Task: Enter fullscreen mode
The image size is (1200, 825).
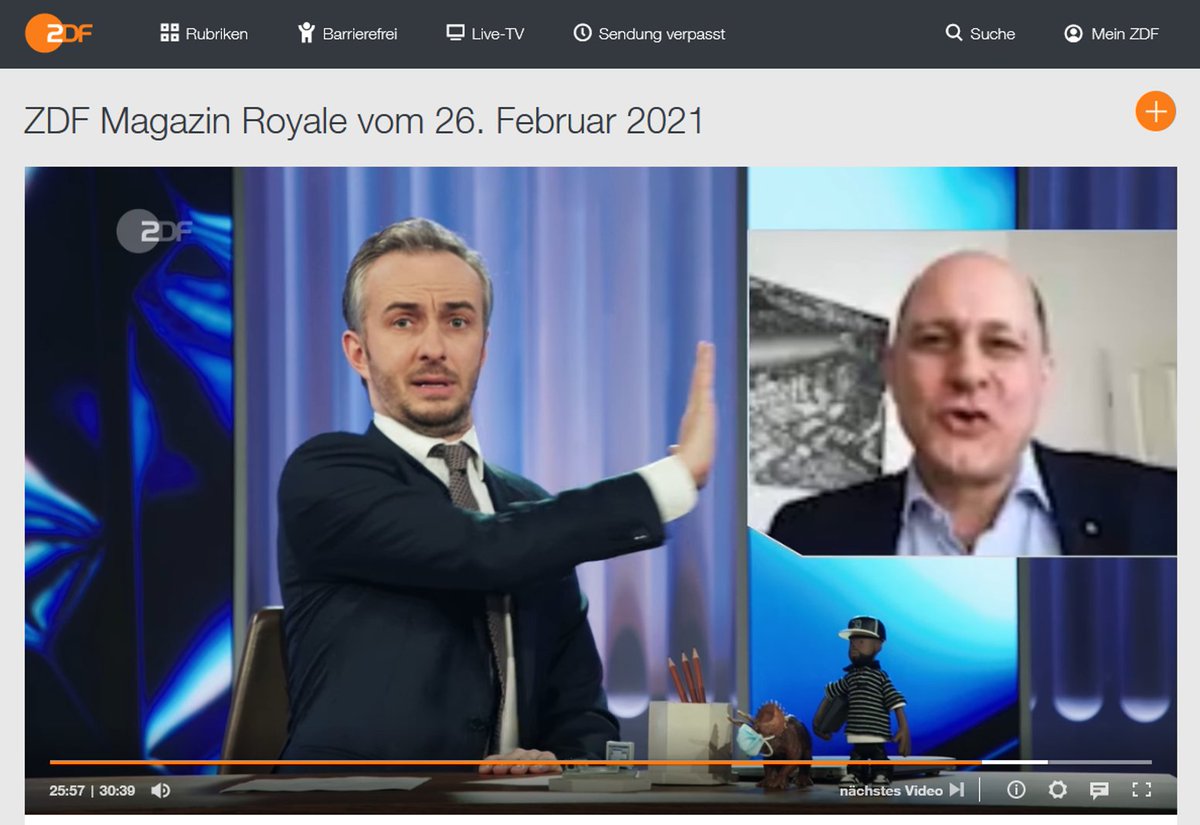Action: pyautogui.click(x=1141, y=790)
